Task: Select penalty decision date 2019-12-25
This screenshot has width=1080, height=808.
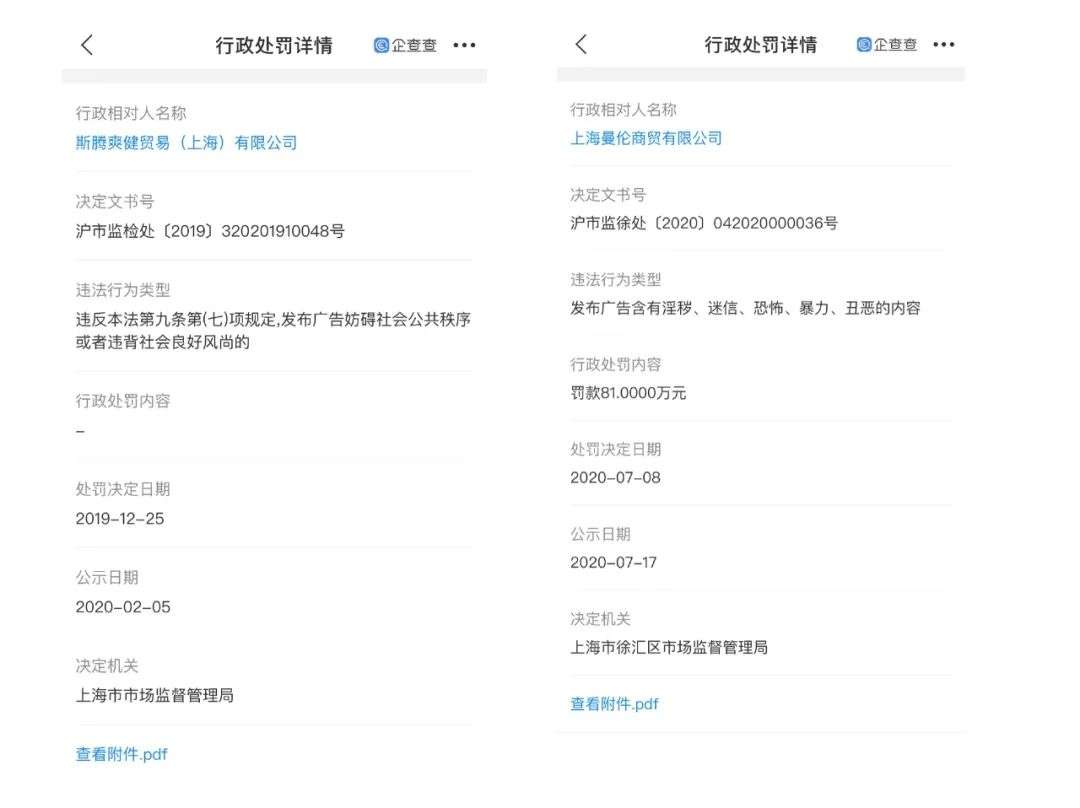Action: click(120, 519)
